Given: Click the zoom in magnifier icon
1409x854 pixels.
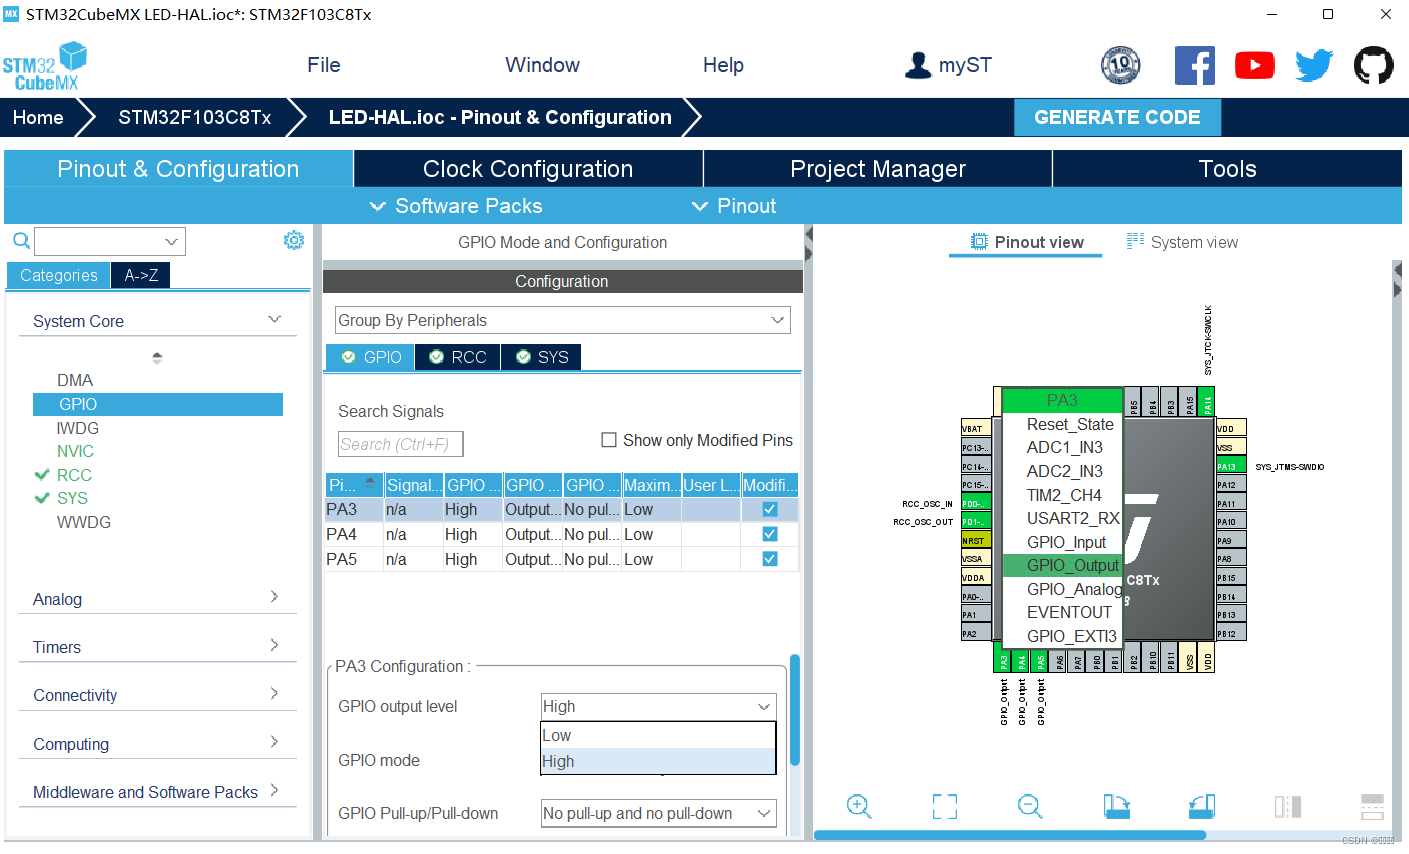Looking at the screenshot, I should pyautogui.click(x=859, y=806).
